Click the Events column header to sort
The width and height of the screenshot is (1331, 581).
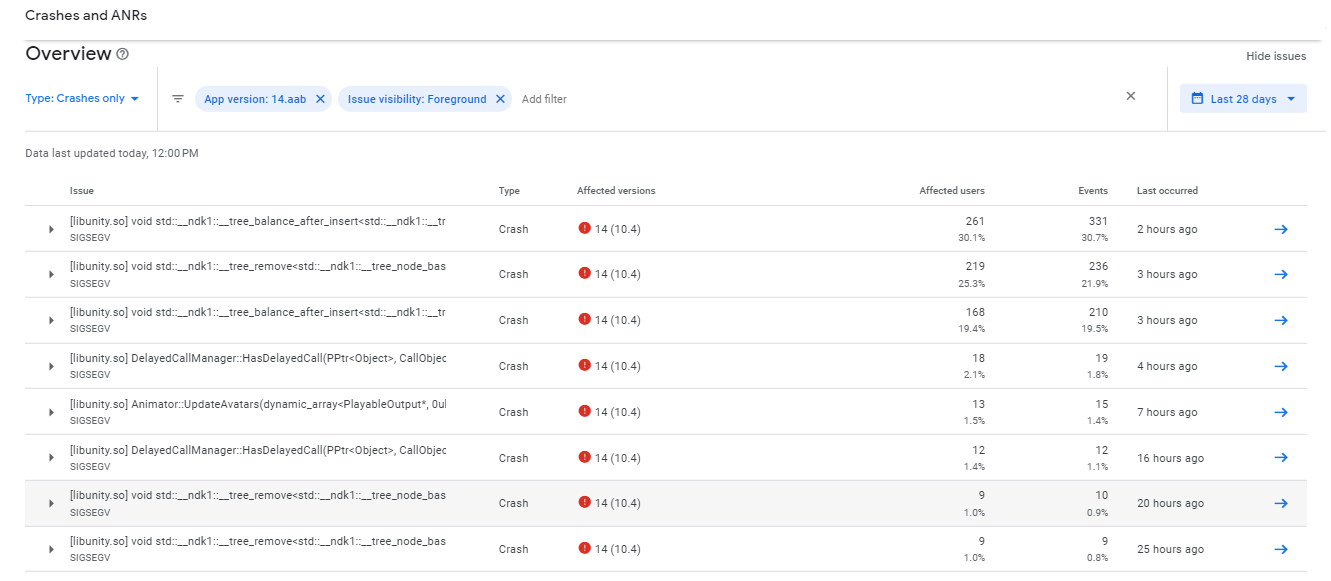coord(1093,190)
